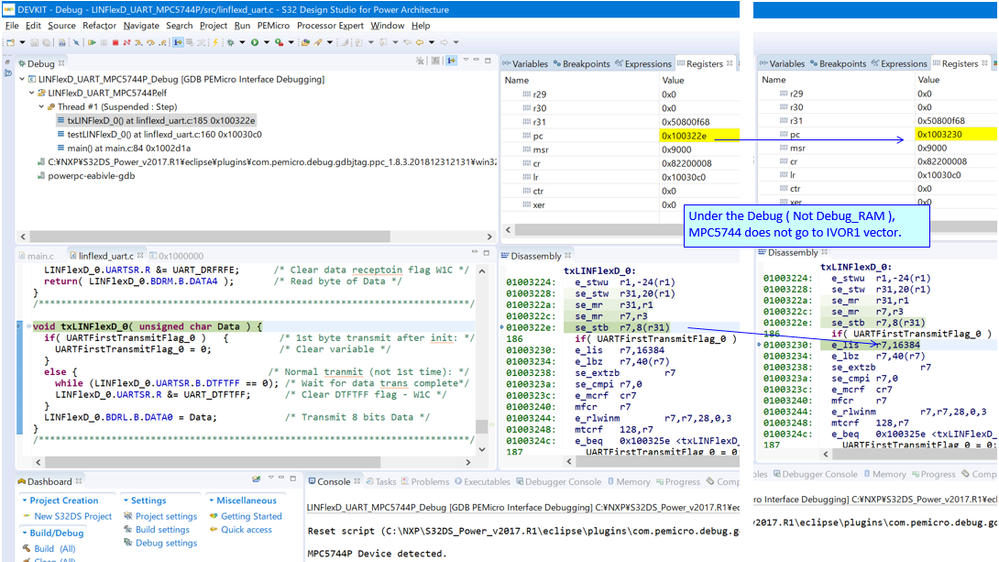Click the green bug Debug launch icon
The height and width of the screenshot is (562, 999).
point(231,43)
